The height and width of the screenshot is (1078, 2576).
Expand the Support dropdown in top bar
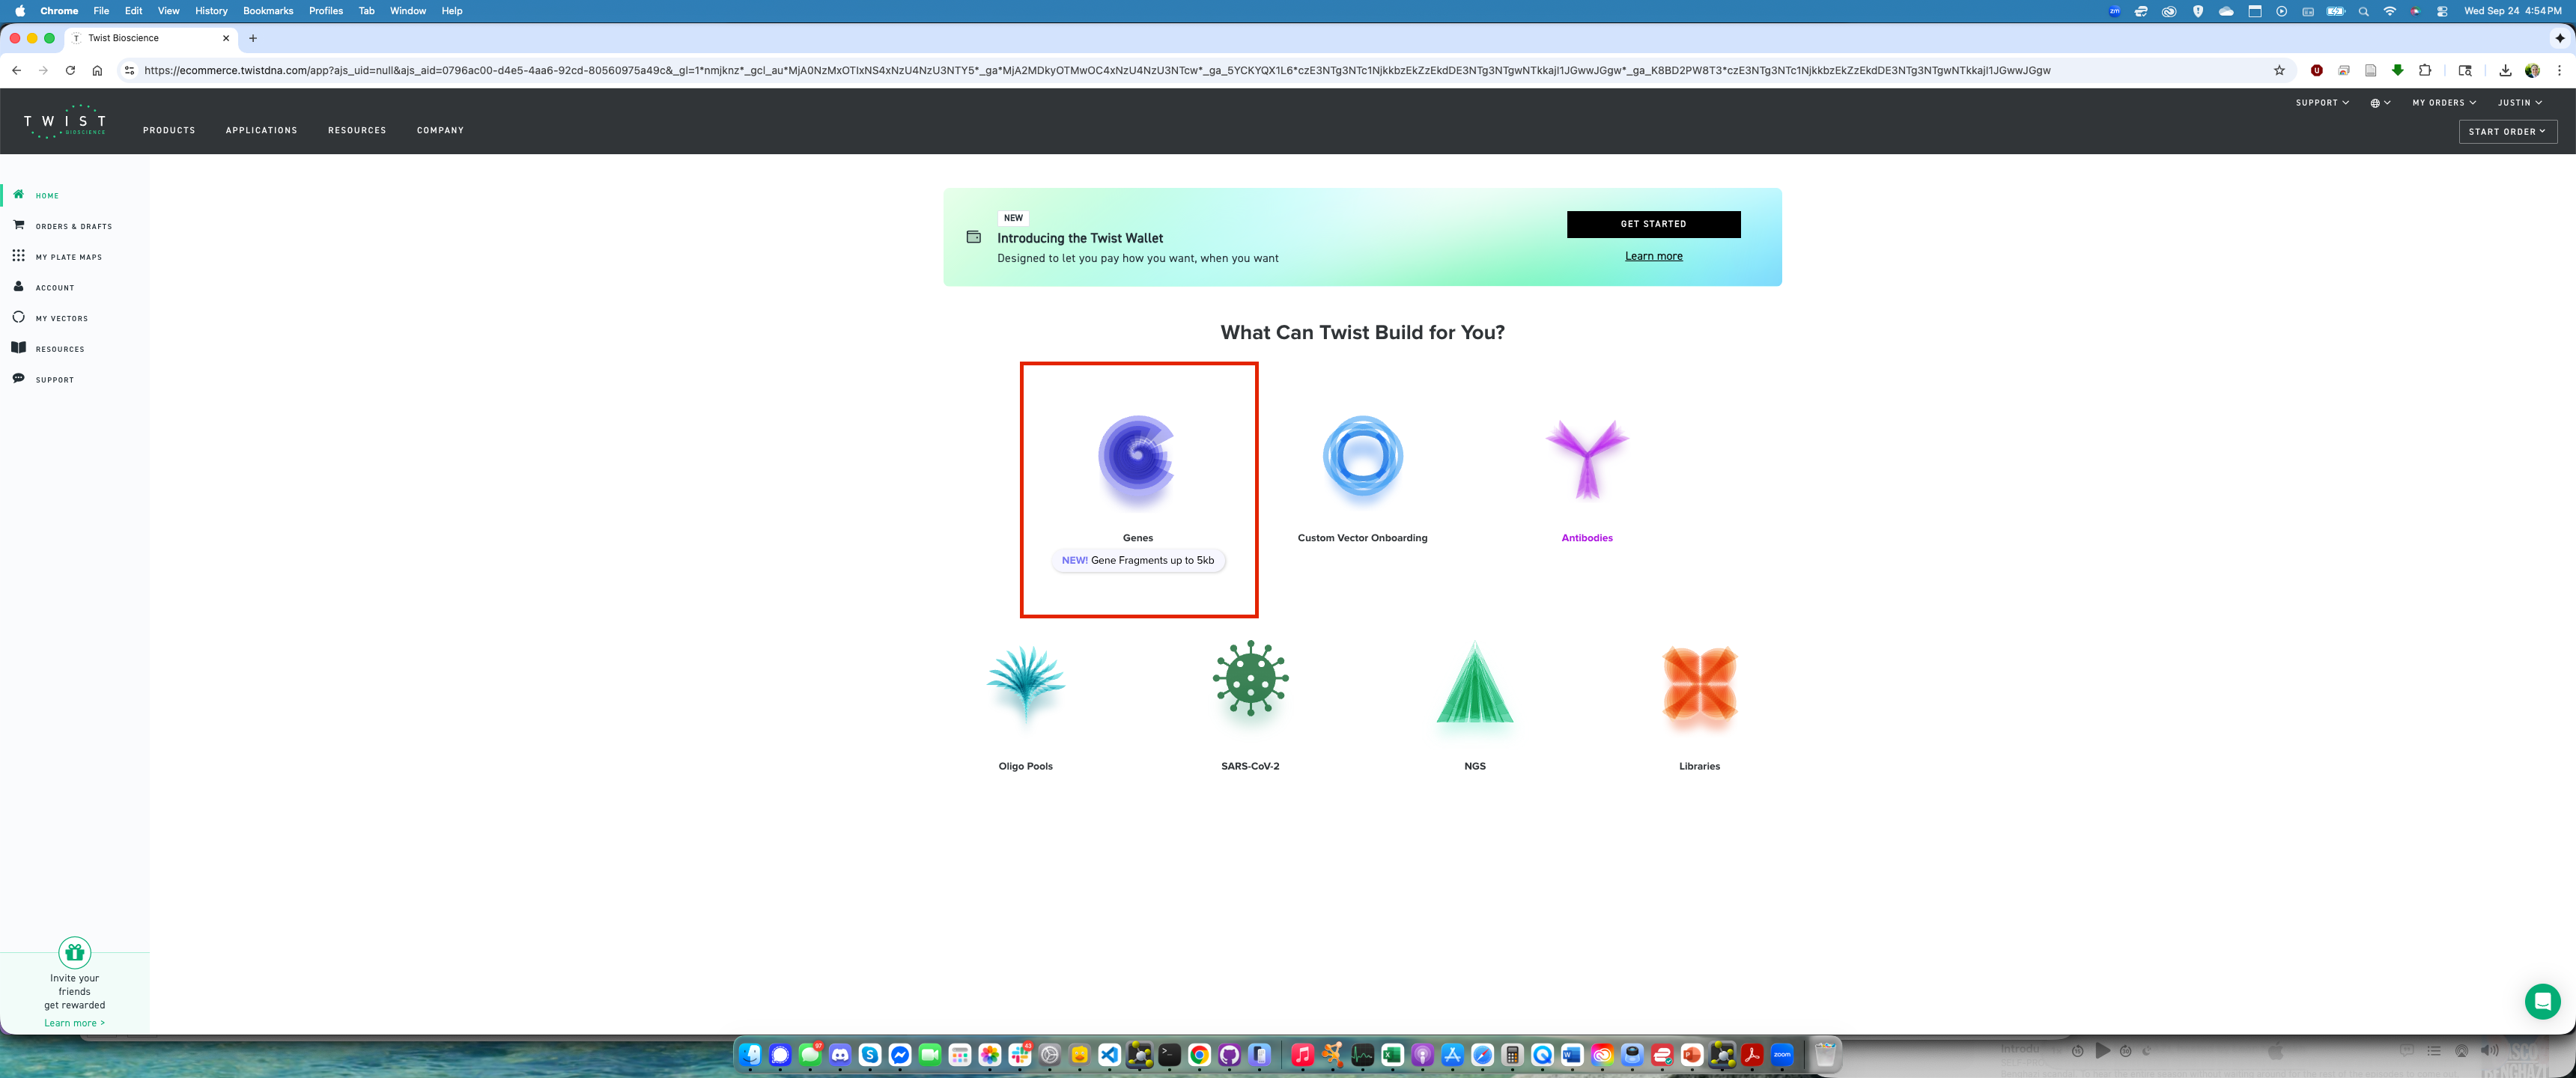pos(2322,102)
